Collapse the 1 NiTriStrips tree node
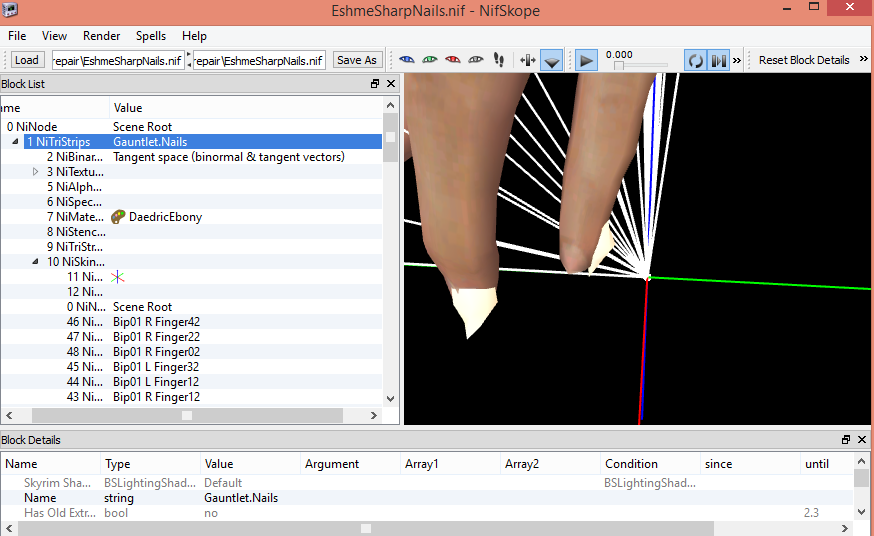 tap(16, 142)
